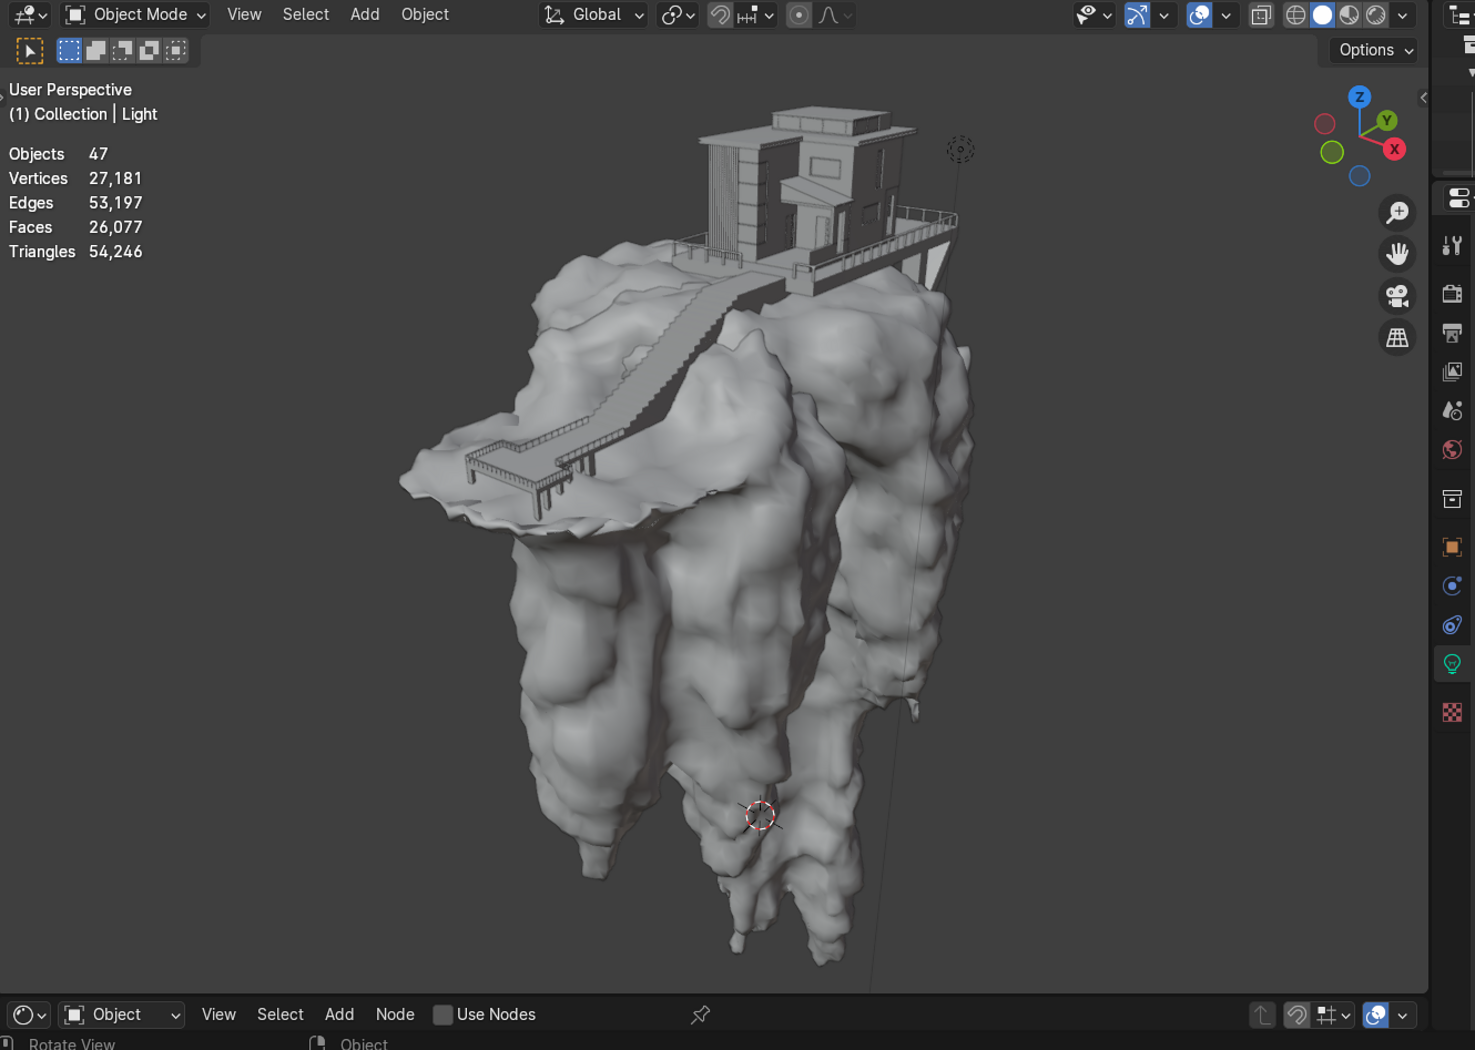Switch to rendered viewport shading

pos(1376,15)
